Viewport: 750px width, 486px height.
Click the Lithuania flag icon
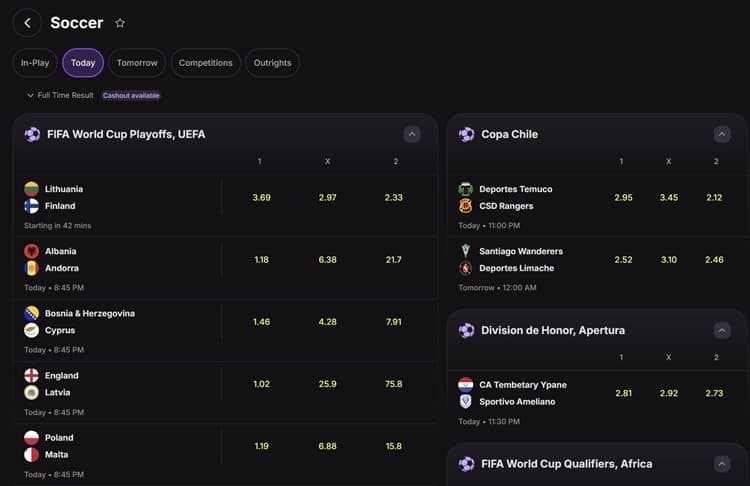[32, 189]
